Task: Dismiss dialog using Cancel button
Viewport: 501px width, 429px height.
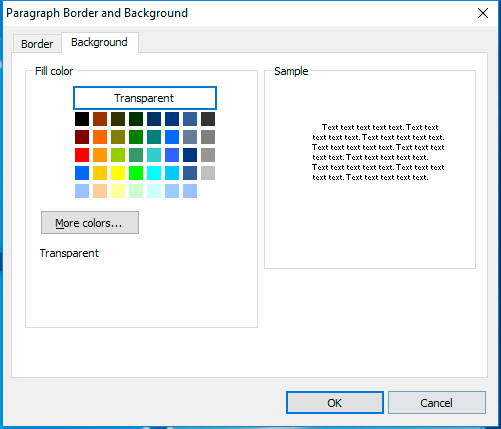Action: (x=436, y=403)
